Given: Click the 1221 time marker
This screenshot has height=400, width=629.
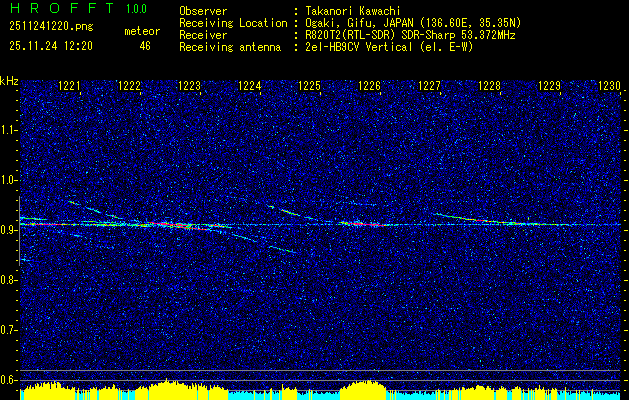Looking at the screenshot, I should [69, 86].
